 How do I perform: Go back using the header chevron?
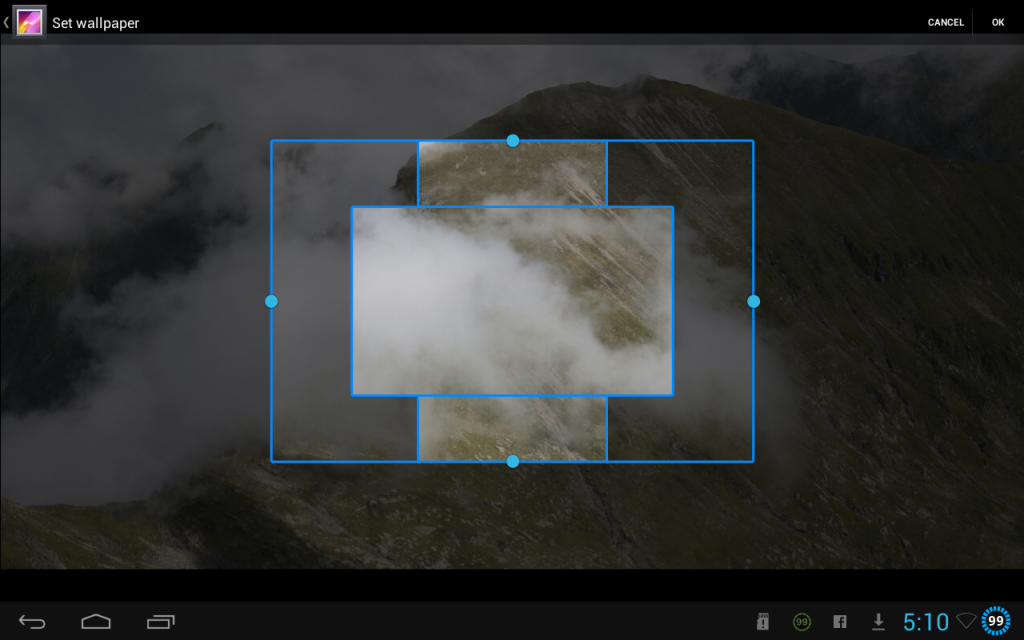[6, 22]
